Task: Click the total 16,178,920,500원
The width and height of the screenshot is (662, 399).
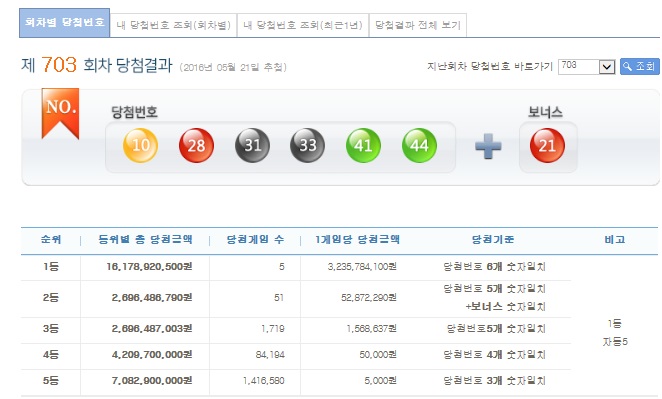Action: (x=149, y=267)
